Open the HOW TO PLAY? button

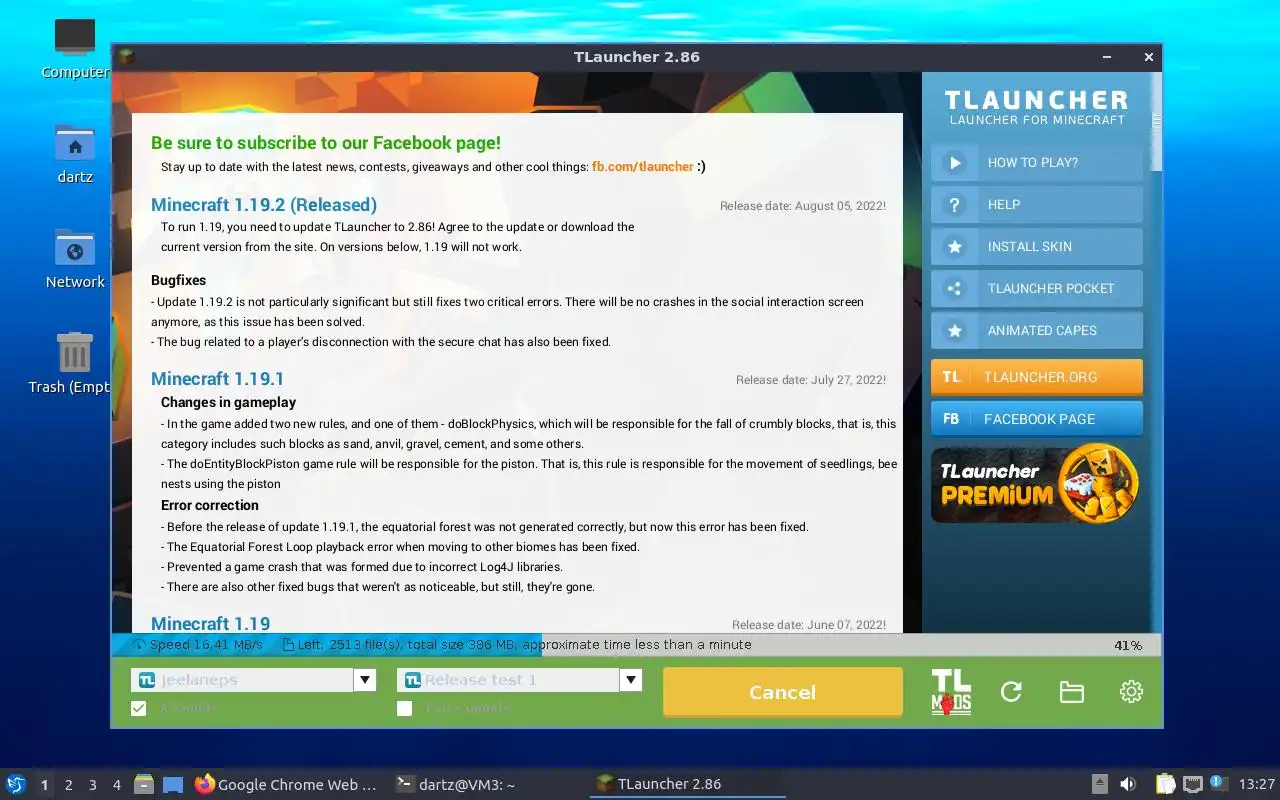coord(1037,163)
